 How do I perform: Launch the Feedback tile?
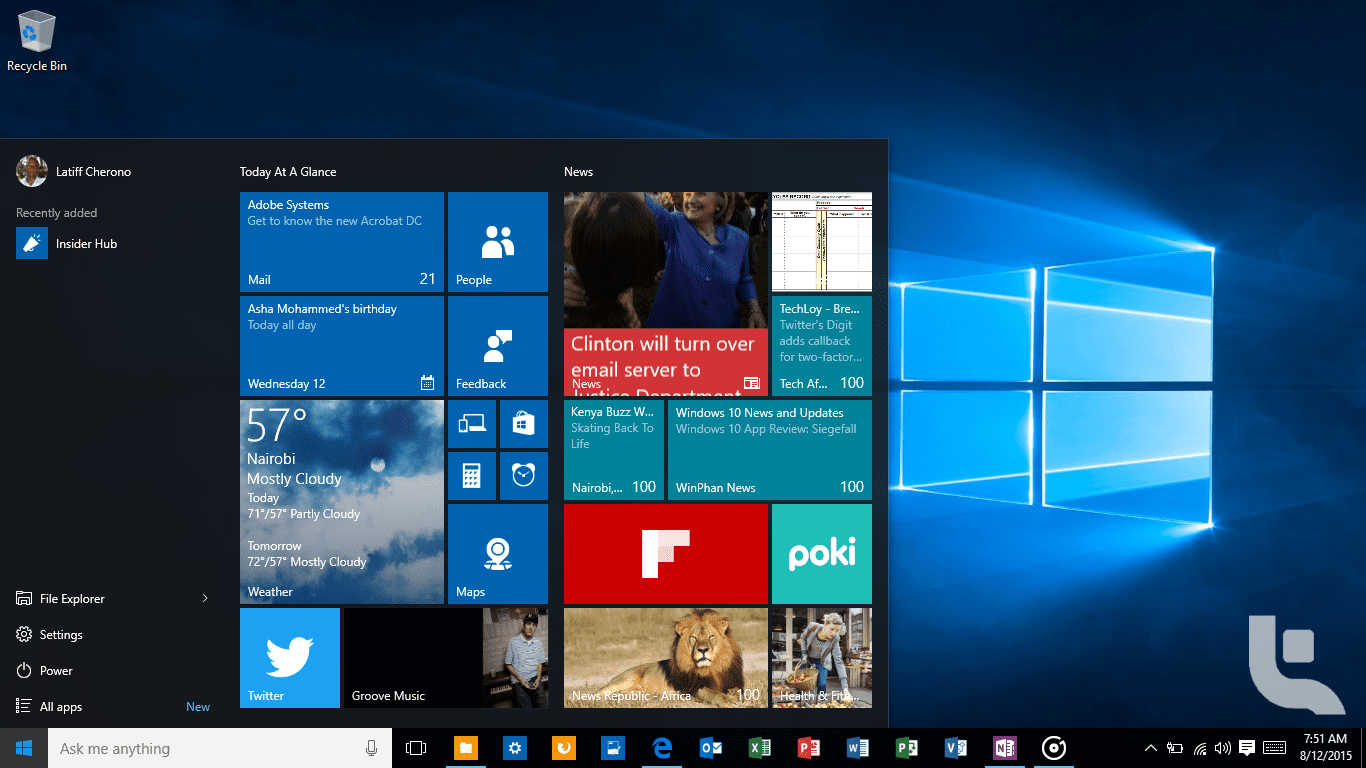(x=498, y=346)
